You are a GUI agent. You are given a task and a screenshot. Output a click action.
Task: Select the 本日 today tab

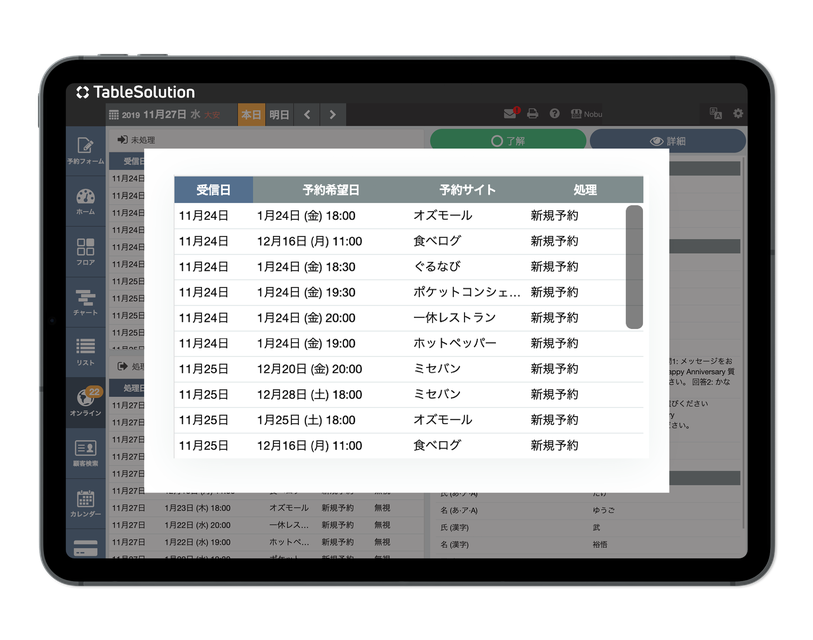251,115
